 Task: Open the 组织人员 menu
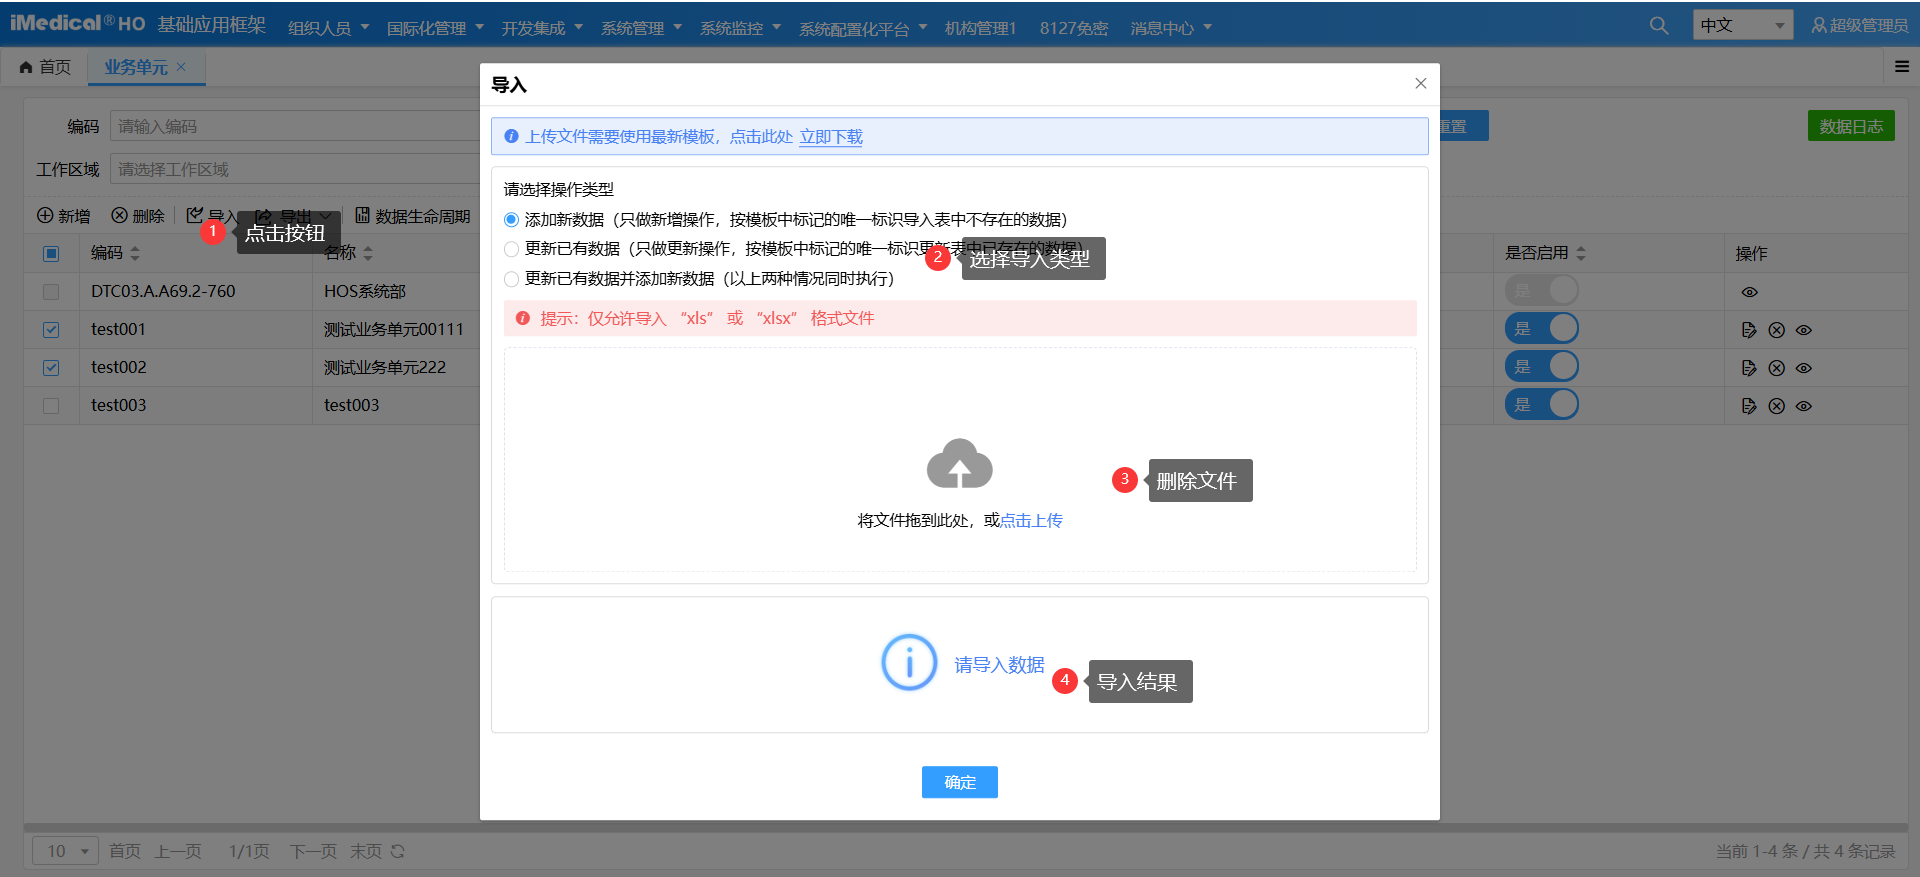(328, 28)
